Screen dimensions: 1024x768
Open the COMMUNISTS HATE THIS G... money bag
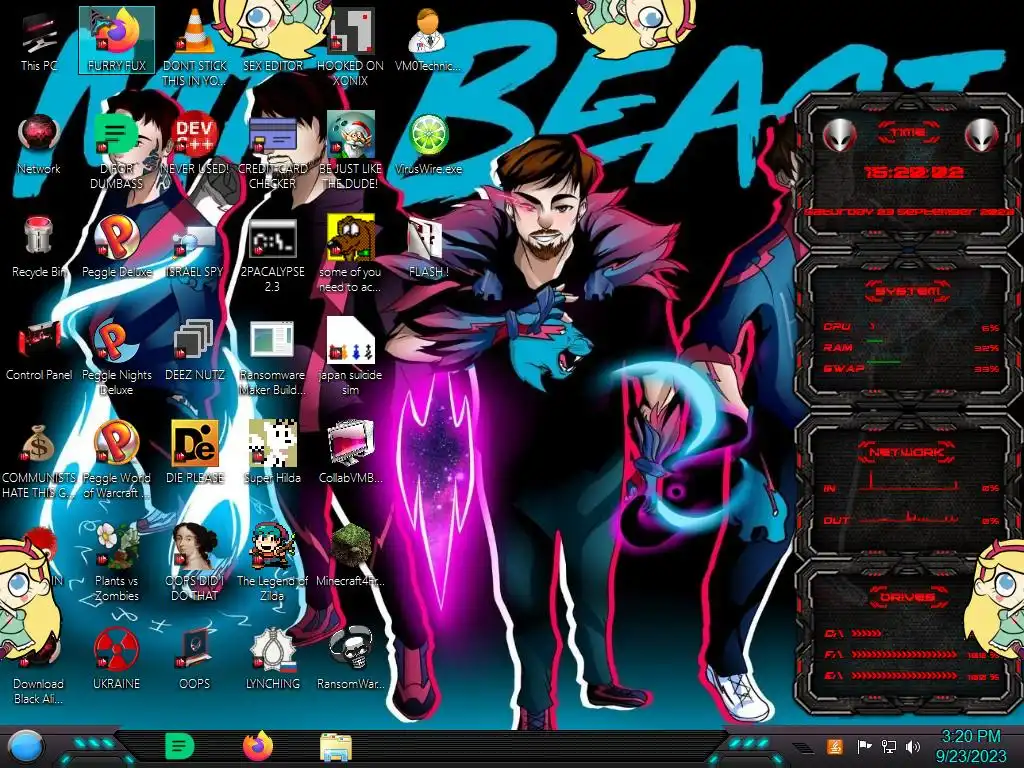pyautogui.click(x=39, y=460)
